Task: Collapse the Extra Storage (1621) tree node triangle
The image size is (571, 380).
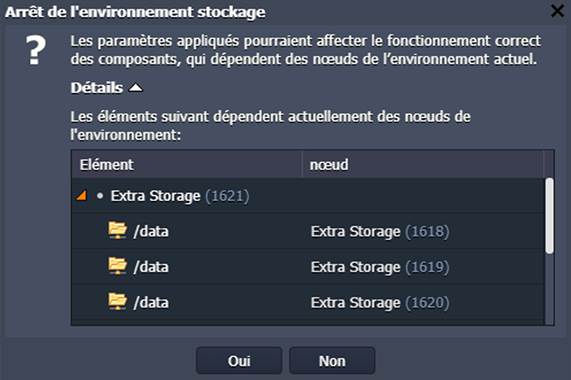Action: click(x=81, y=196)
